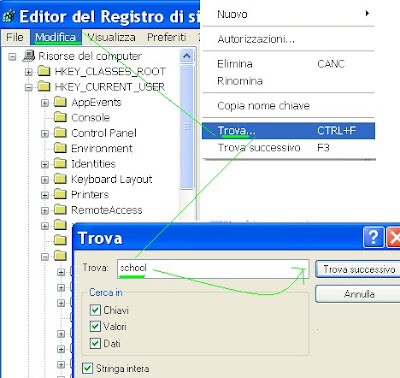400x378 pixels.
Task: Open the Visualizza menu
Action: click(x=111, y=37)
